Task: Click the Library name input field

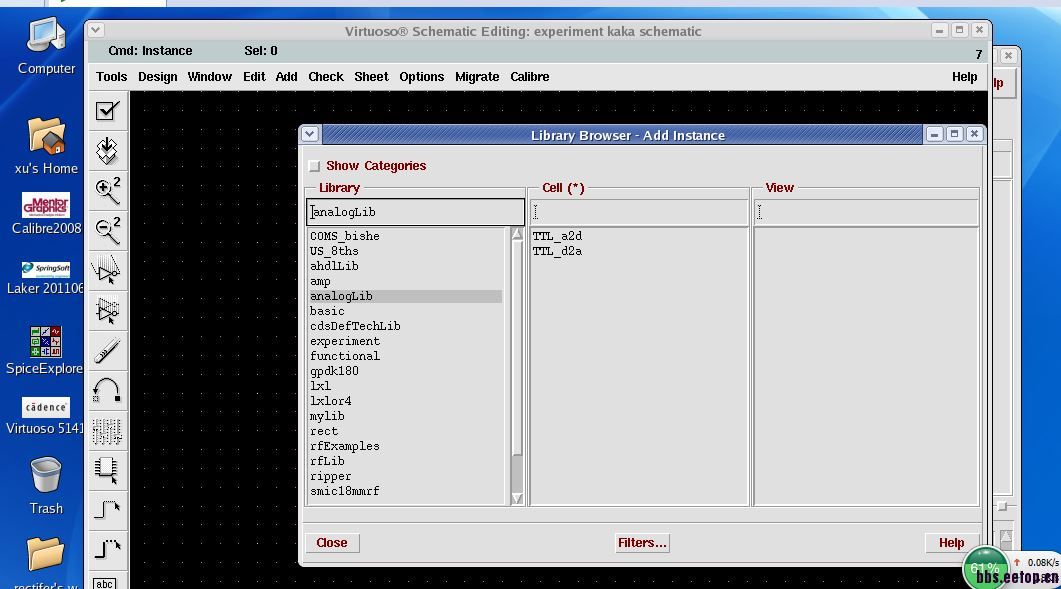Action: (415, 212)
